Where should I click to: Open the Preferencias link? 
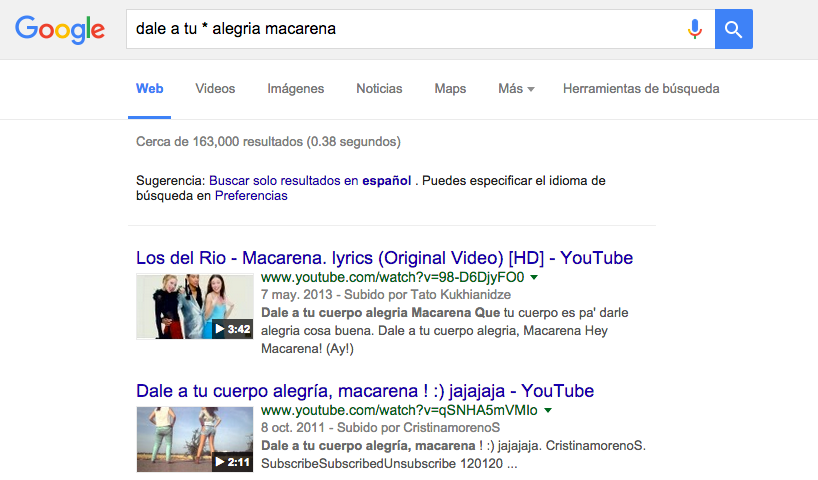coord(251,196)
